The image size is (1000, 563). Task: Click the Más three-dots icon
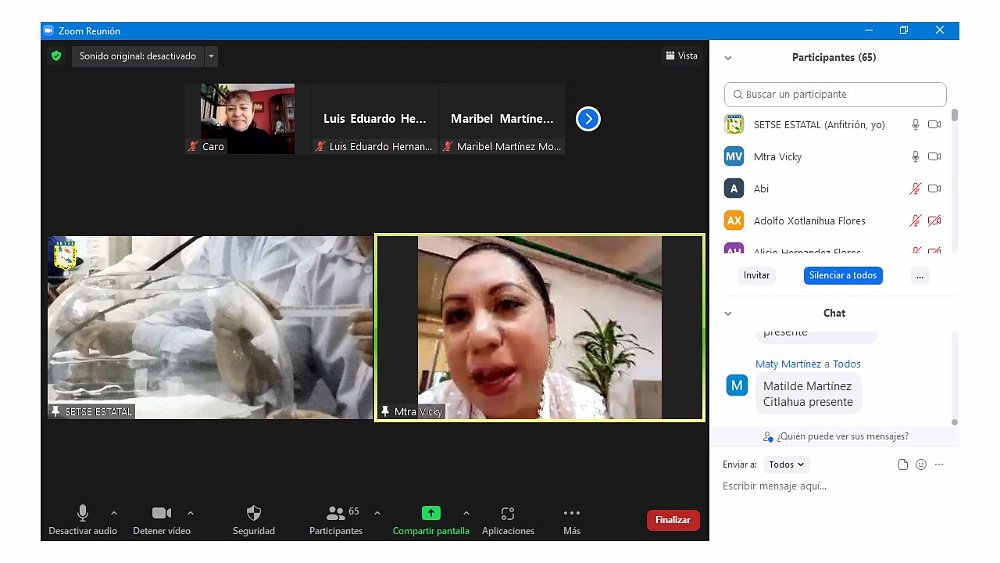[x=572, y=513]
